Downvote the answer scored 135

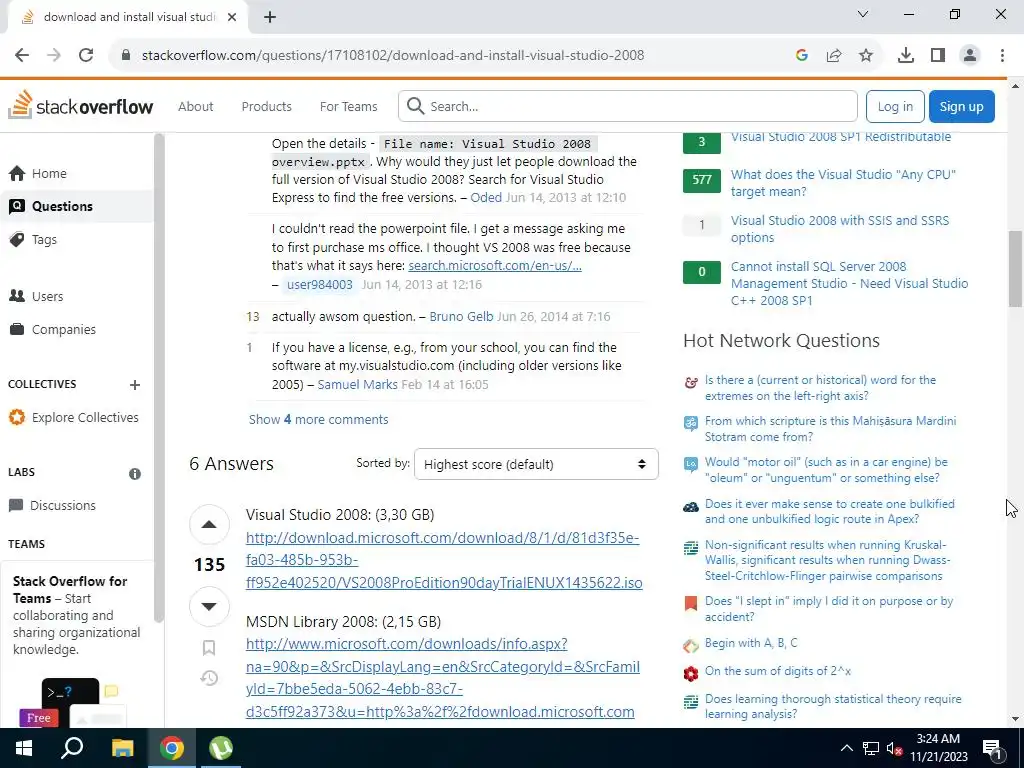pyautogui.click(x=209, y=606)
